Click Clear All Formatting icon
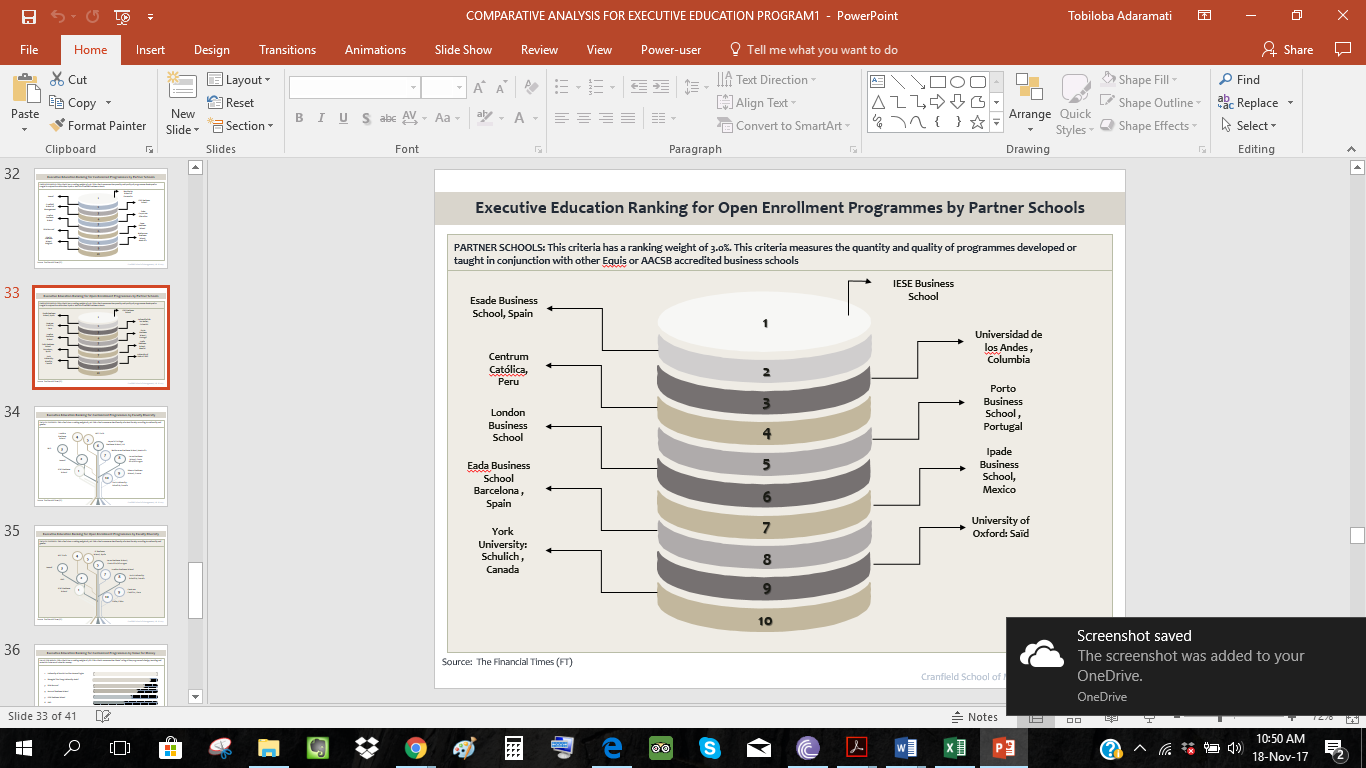 pyautogui.click(x=530, y=88)
